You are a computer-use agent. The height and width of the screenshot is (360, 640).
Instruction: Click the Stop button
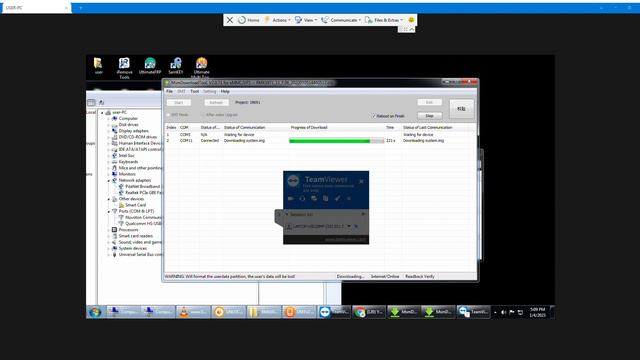(429, 116)
